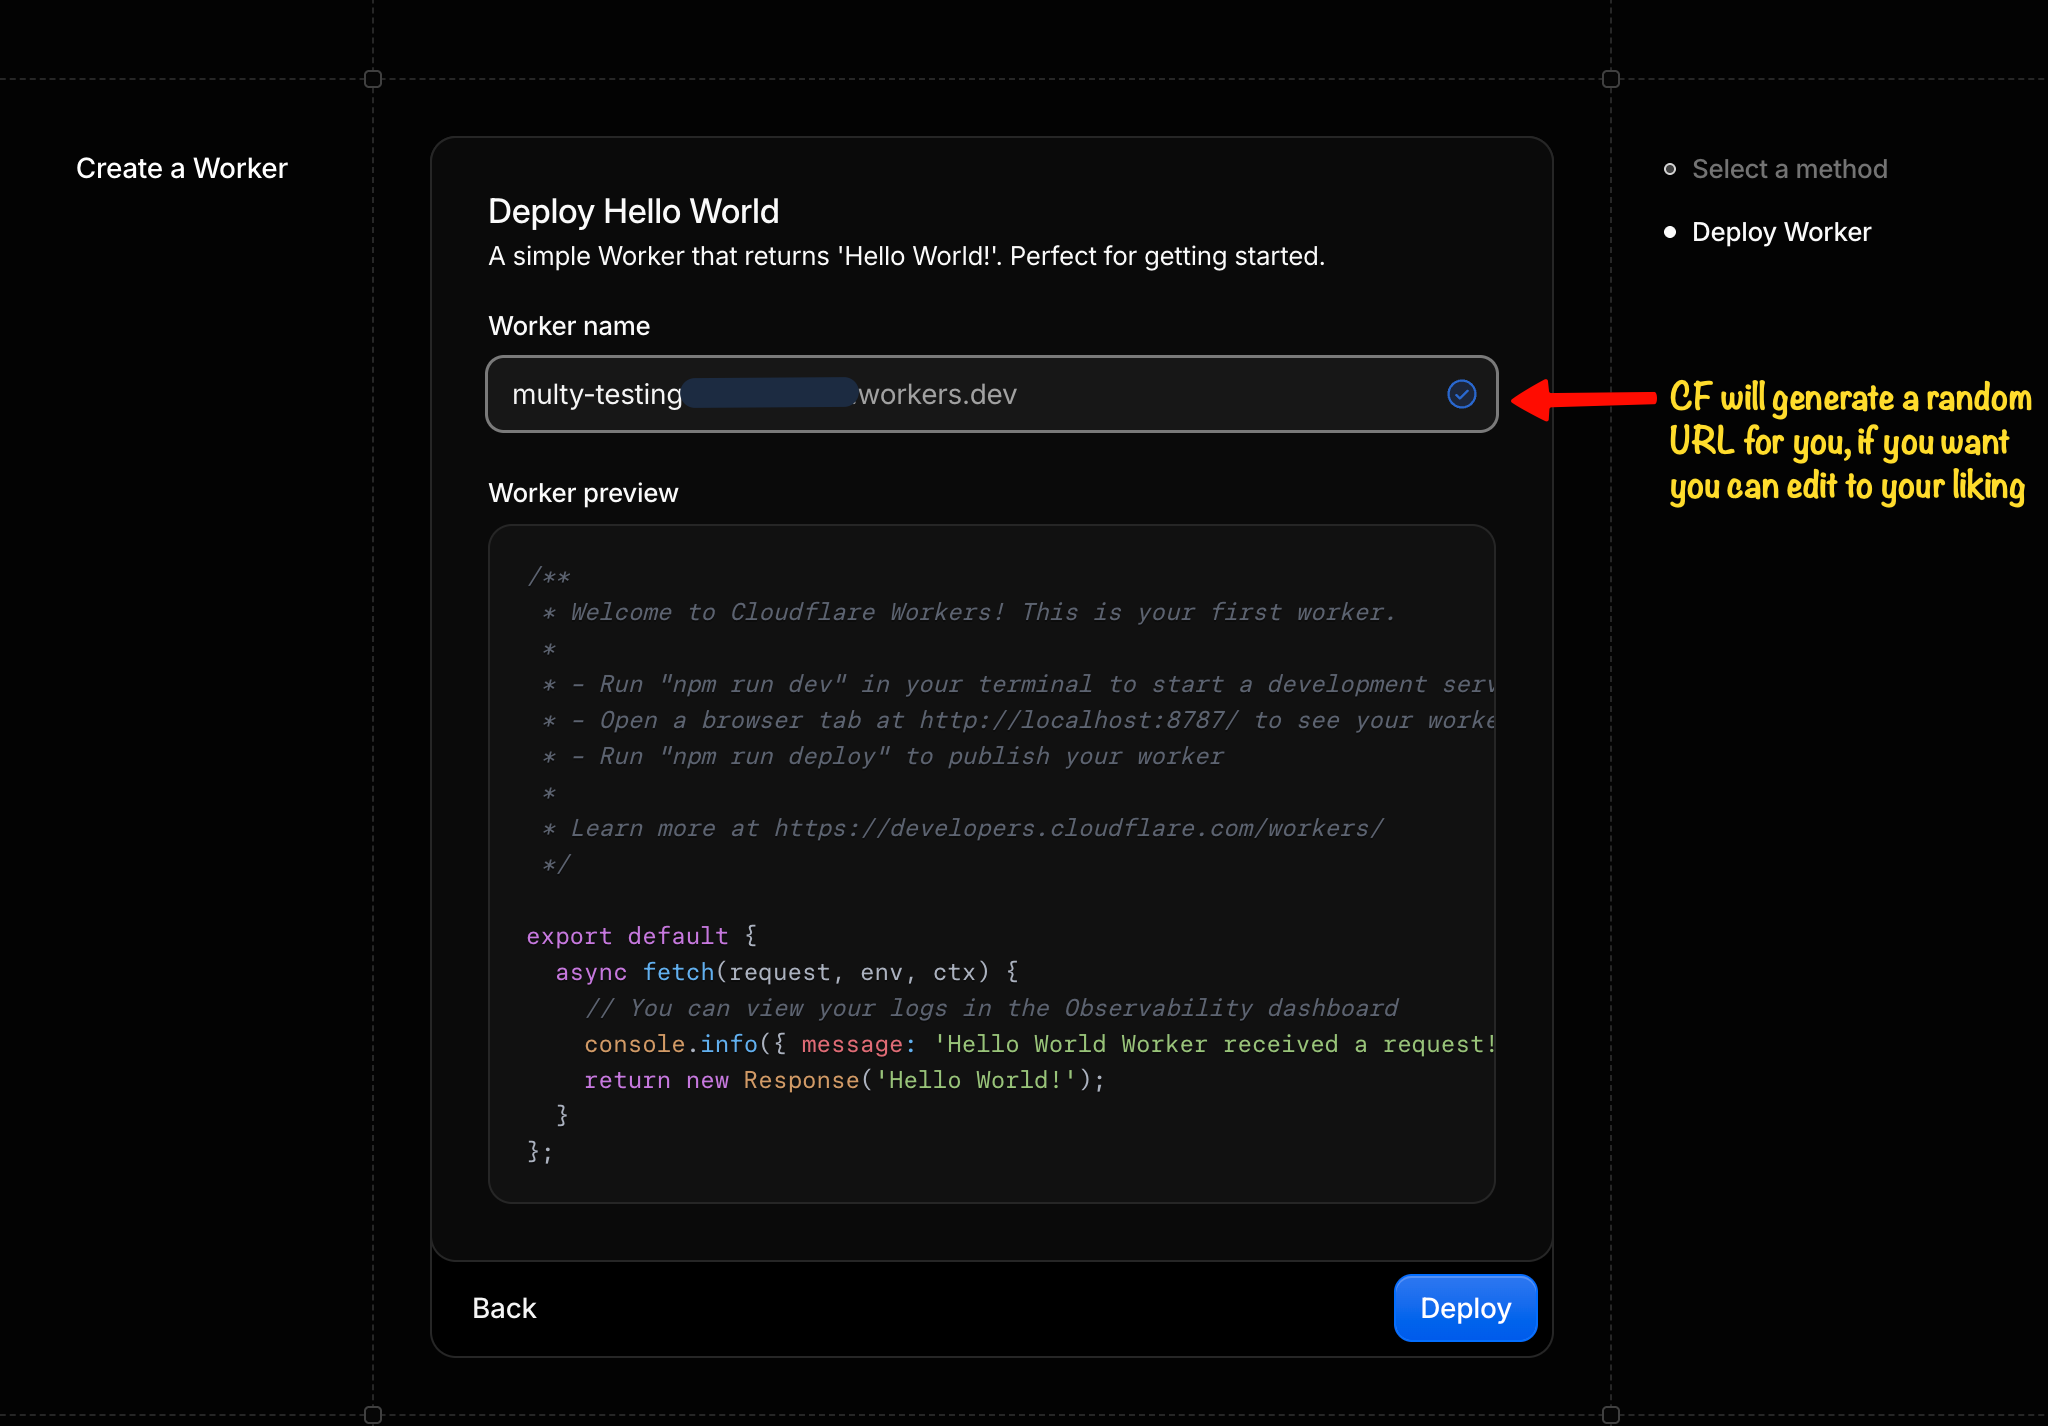Click the bullet beside 'Select a method'
This screenshot has width=2048, height=1426.
[x=1670, y=169]
